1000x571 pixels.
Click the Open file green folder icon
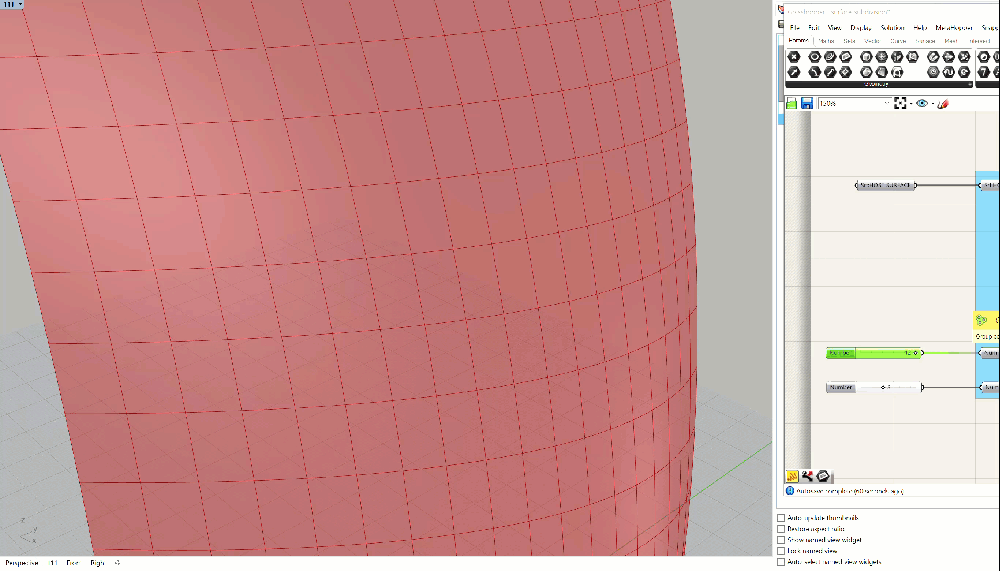791,103
